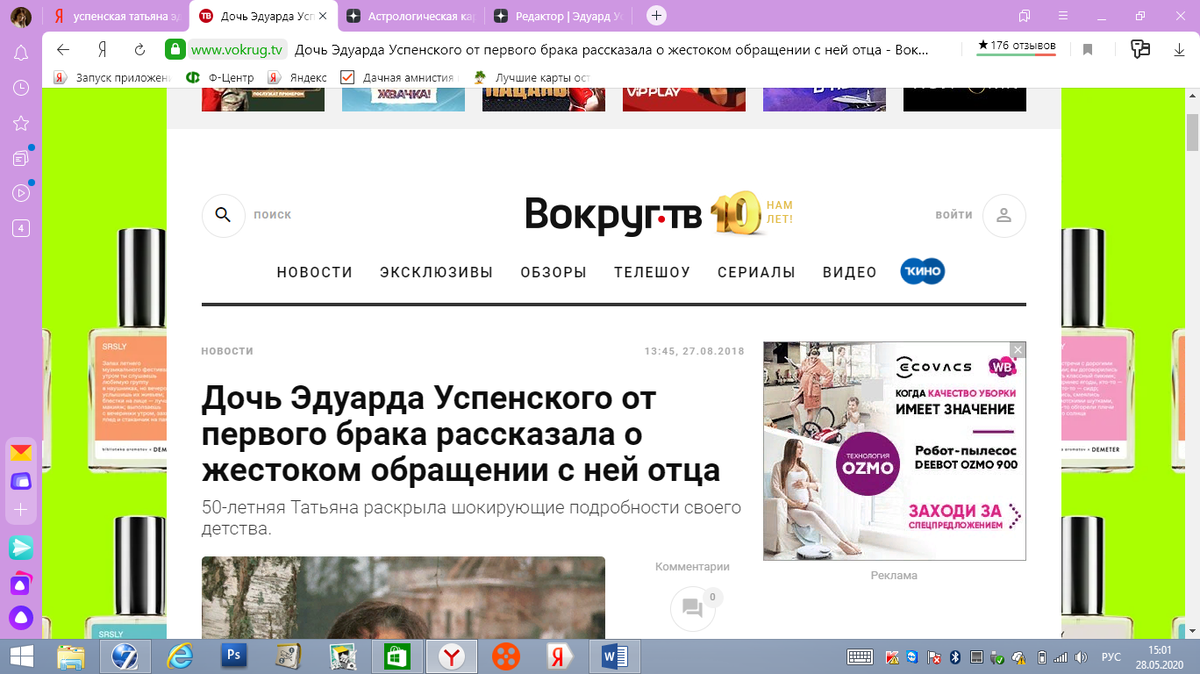This screenshot has height=674, width=1200.
Task: Open Internet Explorer from taskbar
Action: click(x=180, y=656)
